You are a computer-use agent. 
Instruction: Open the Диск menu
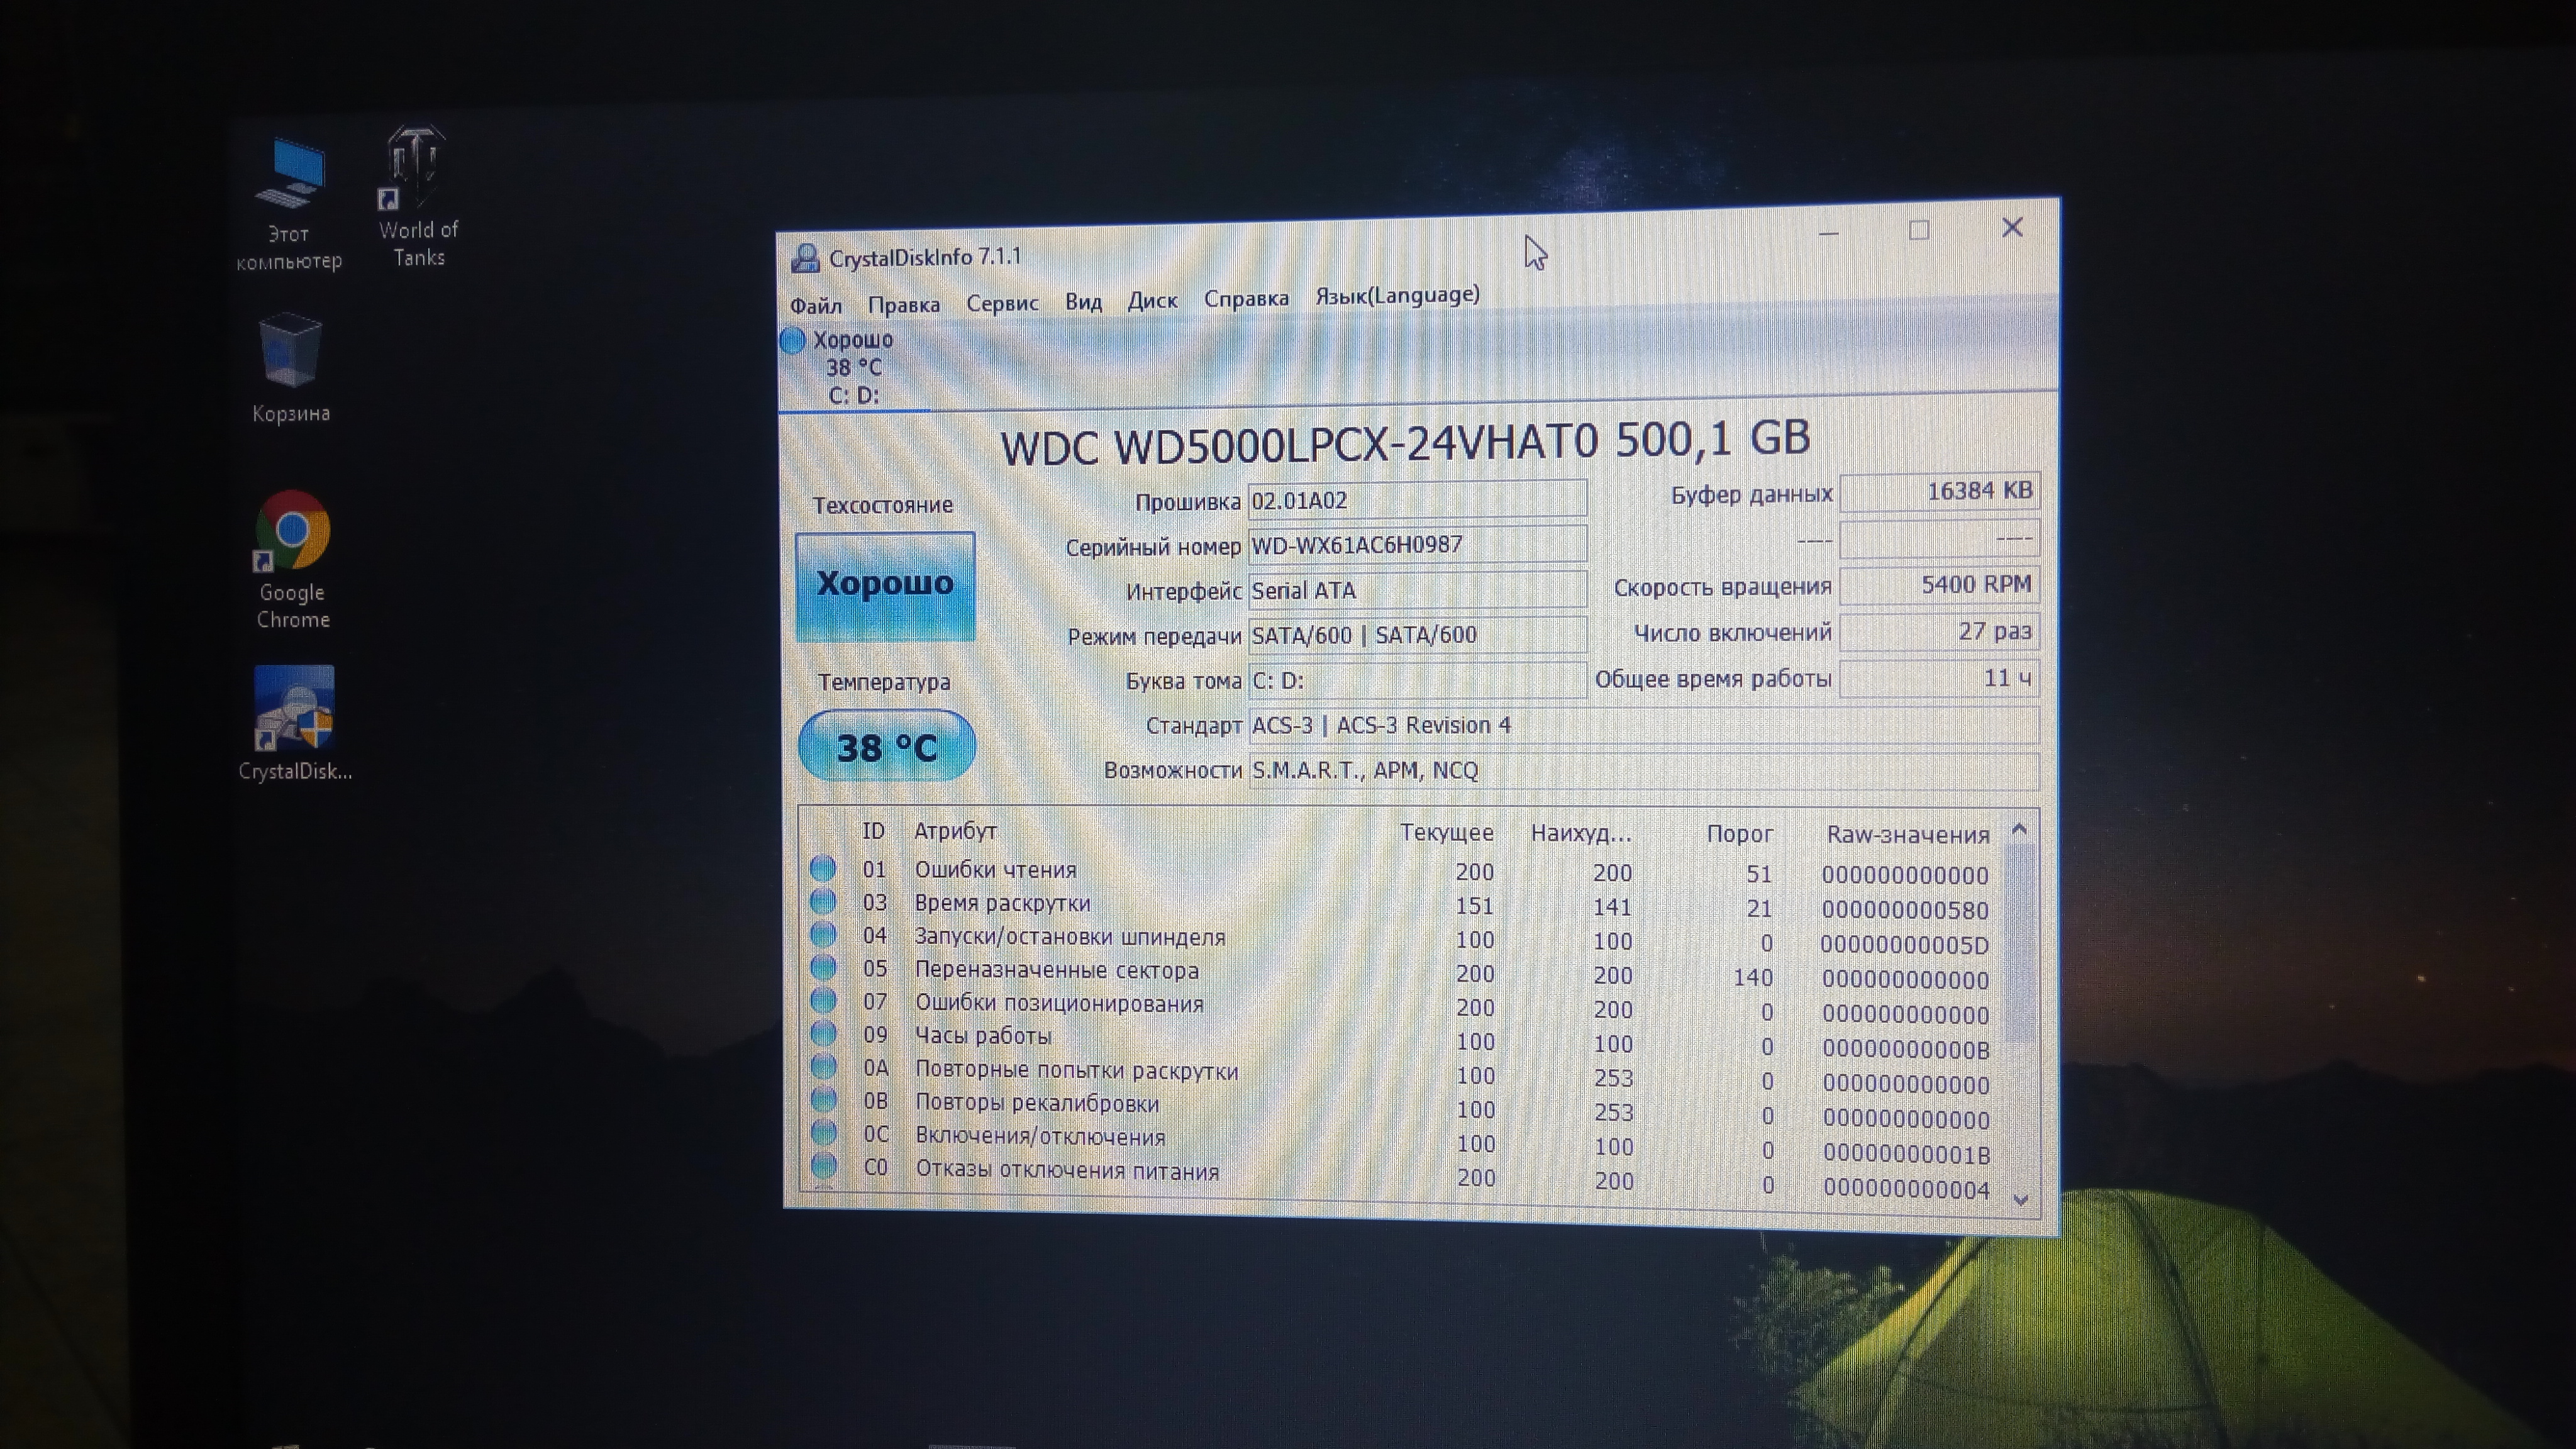[1152, 300]
